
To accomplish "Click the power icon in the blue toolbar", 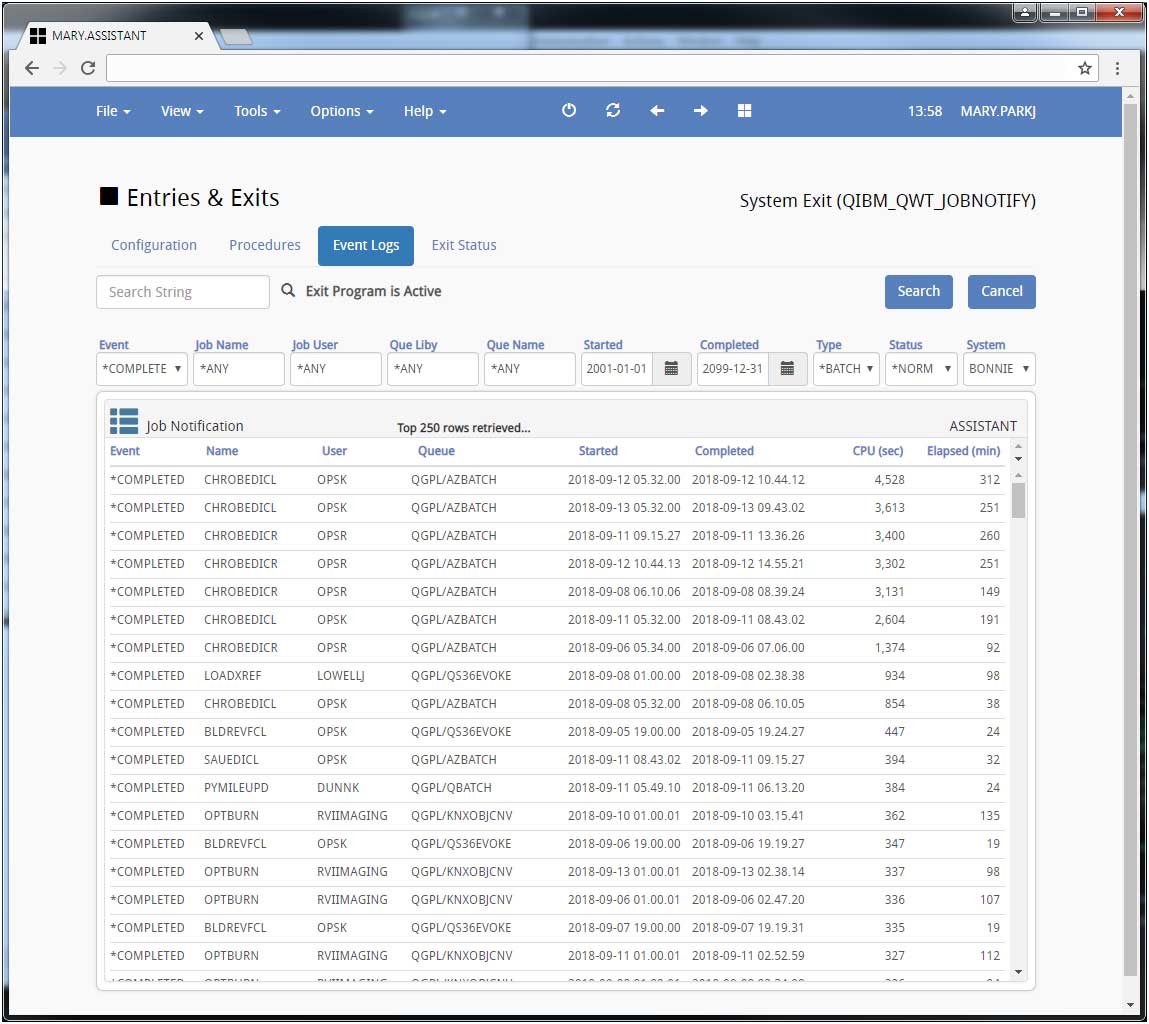I will pyautogui.click(x=569, y=111).
